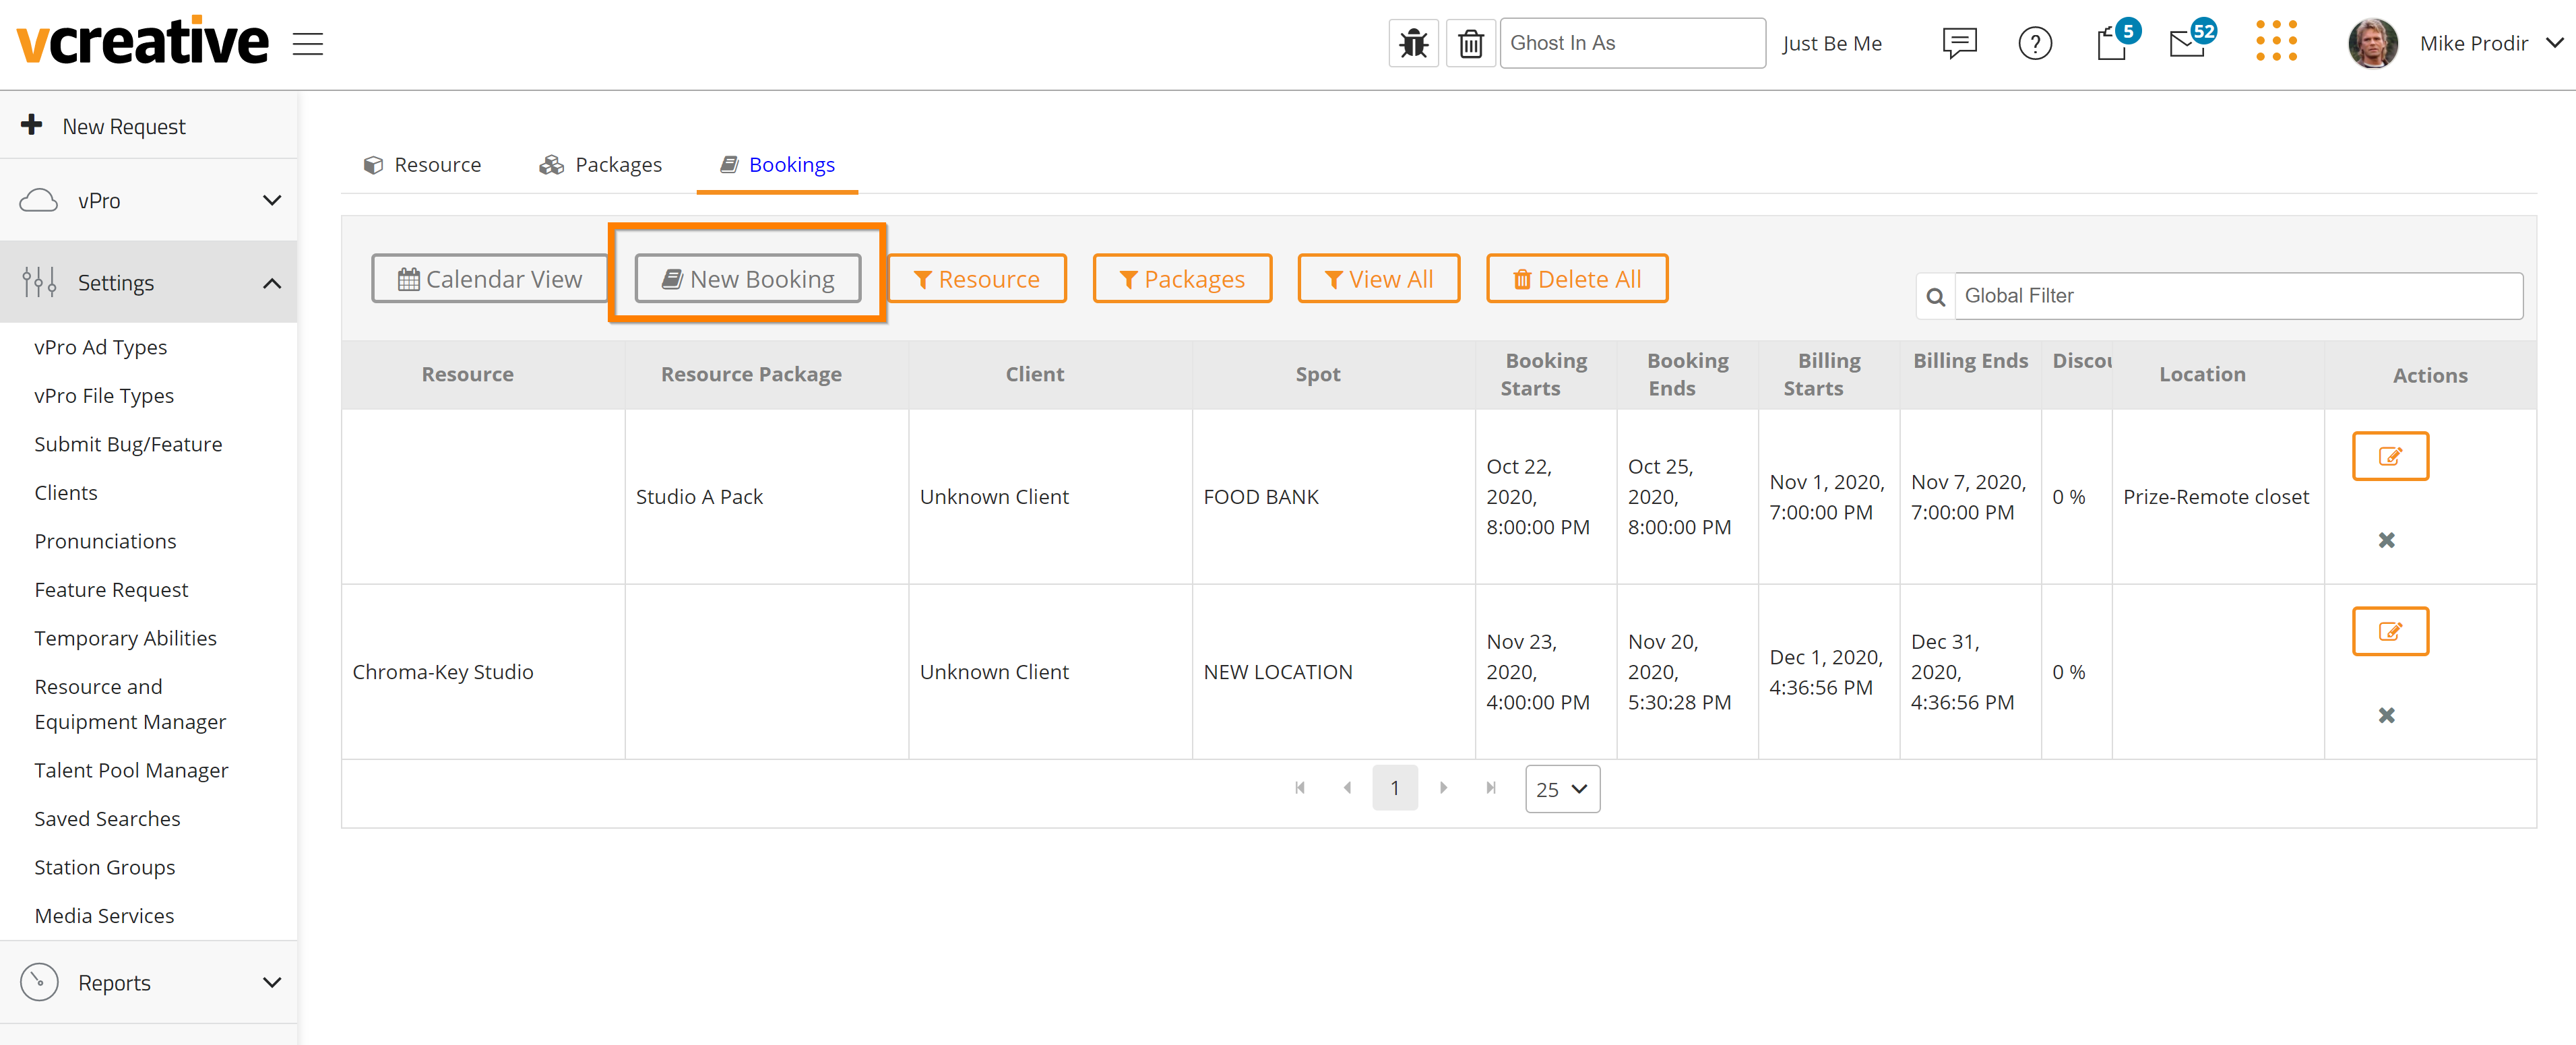The image size is (2576, 1045).
Task: Open the orange apps grid icon
Action: pyautogui.click(x=2276, y=41)
